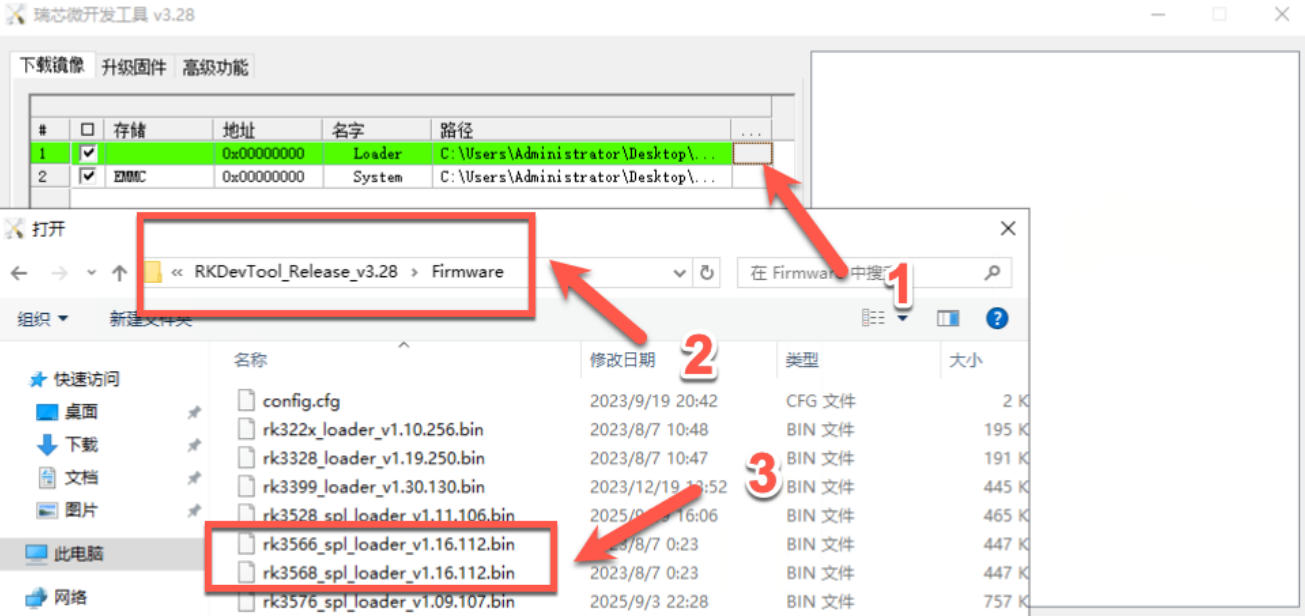Click the search magnifier icon
Viewport: 1305px width, 616px height.
click(x=992, y=272)
